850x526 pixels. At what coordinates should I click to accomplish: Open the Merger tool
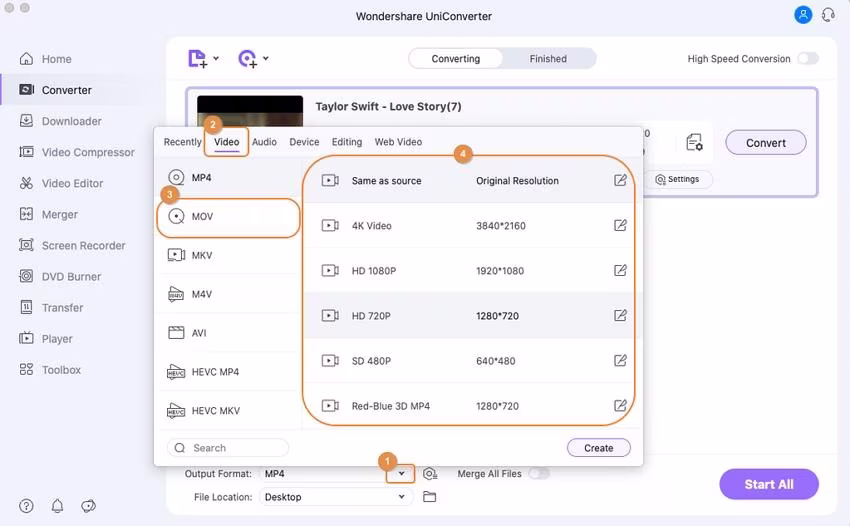pos(48,214)
